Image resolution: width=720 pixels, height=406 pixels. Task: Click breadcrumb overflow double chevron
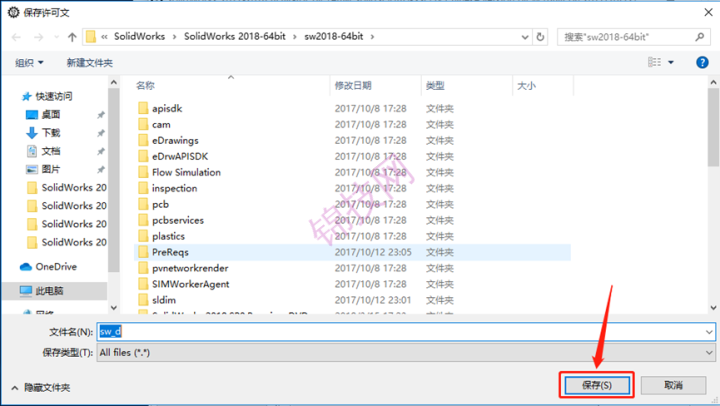coord(105,37)
